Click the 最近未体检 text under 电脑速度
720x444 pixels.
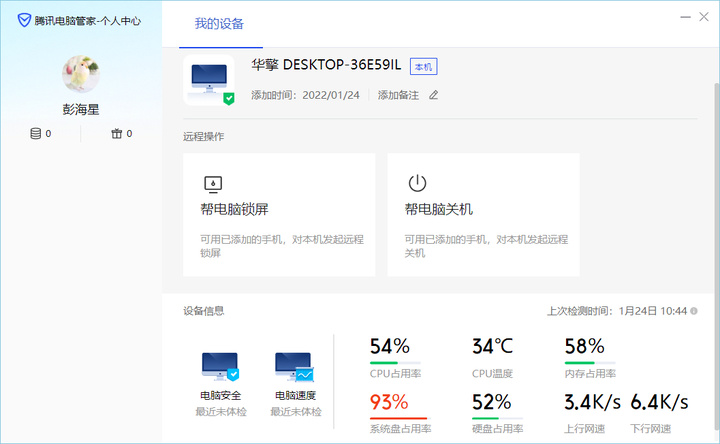[x=296, y=411]
